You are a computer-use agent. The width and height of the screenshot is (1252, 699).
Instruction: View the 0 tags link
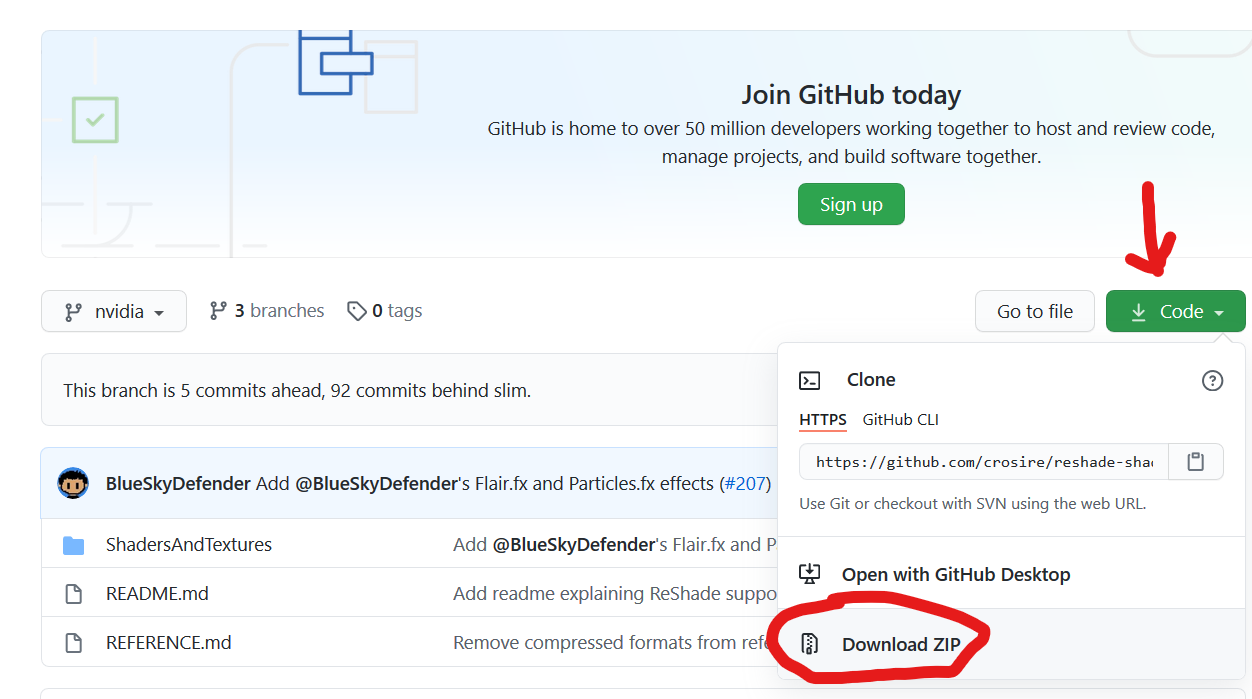[384, 311]
